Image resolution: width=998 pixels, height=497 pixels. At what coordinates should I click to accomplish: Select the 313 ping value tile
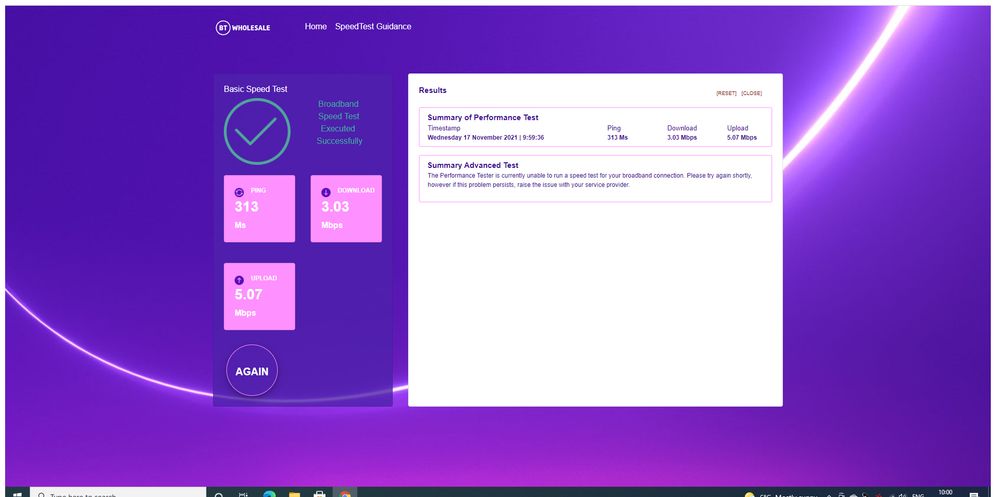click(x=260, y=209)
